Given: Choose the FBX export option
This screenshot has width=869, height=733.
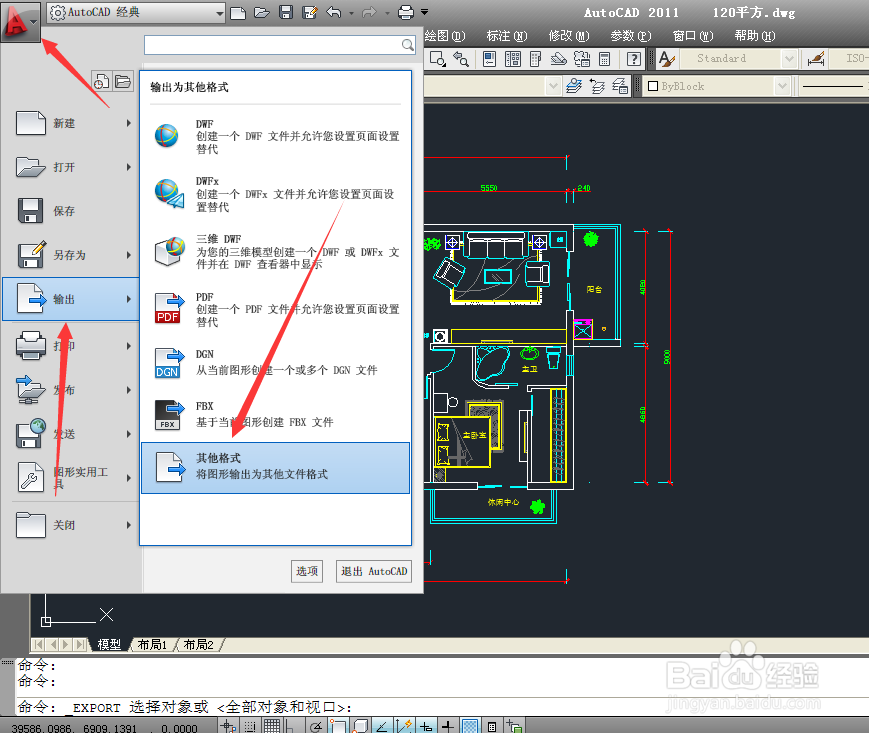Looking at the screenshot, I should [275, 415].
